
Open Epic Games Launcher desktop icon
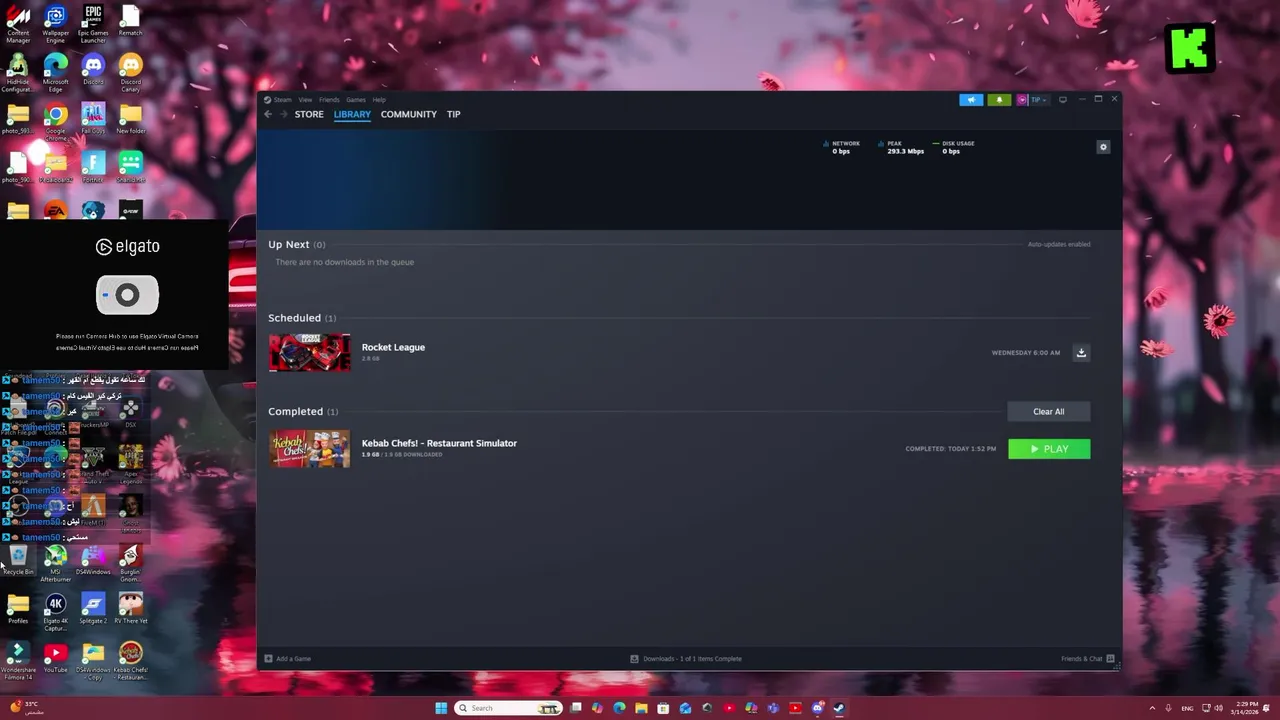click(x=93, y=24)
